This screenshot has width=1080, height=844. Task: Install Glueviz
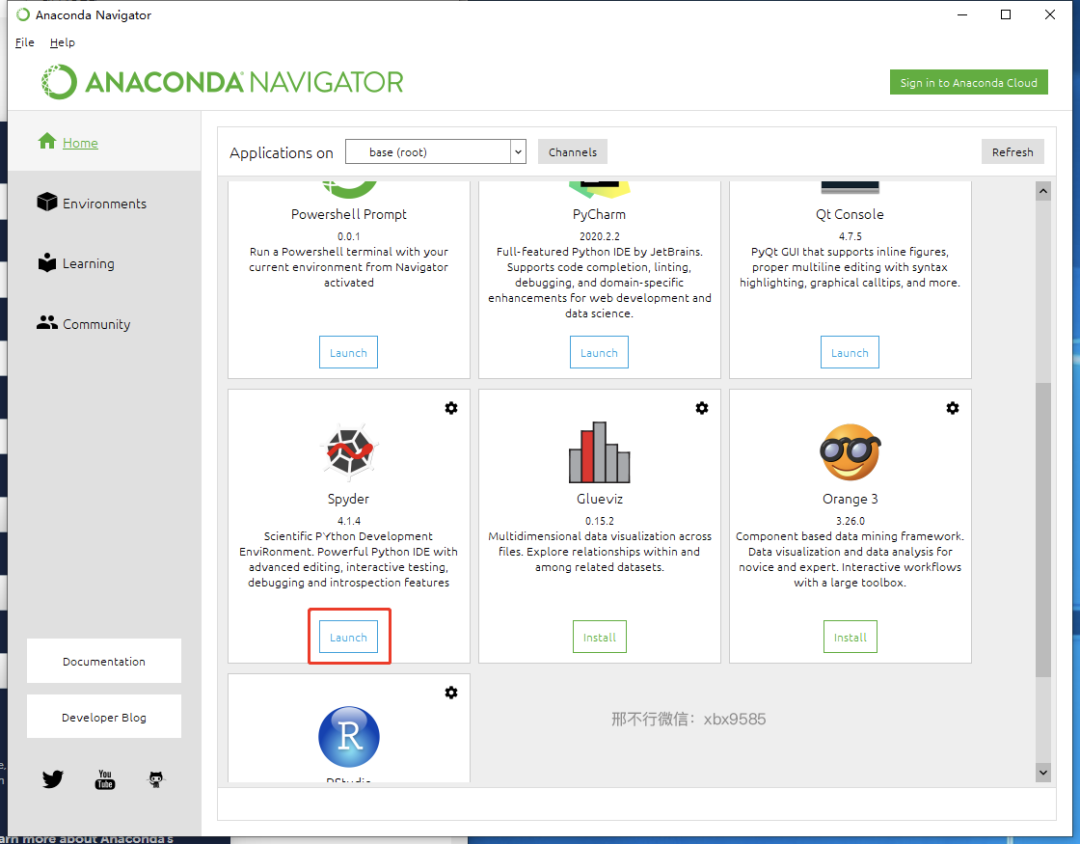pos(599,637)
